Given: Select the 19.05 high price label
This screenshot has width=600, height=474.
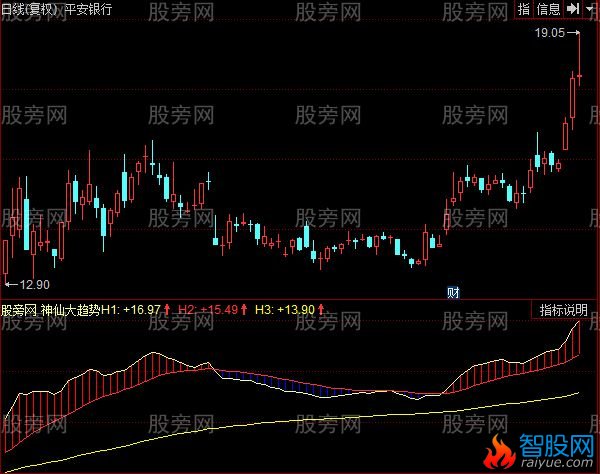Looking at the screenshot, I should [550, 33].
